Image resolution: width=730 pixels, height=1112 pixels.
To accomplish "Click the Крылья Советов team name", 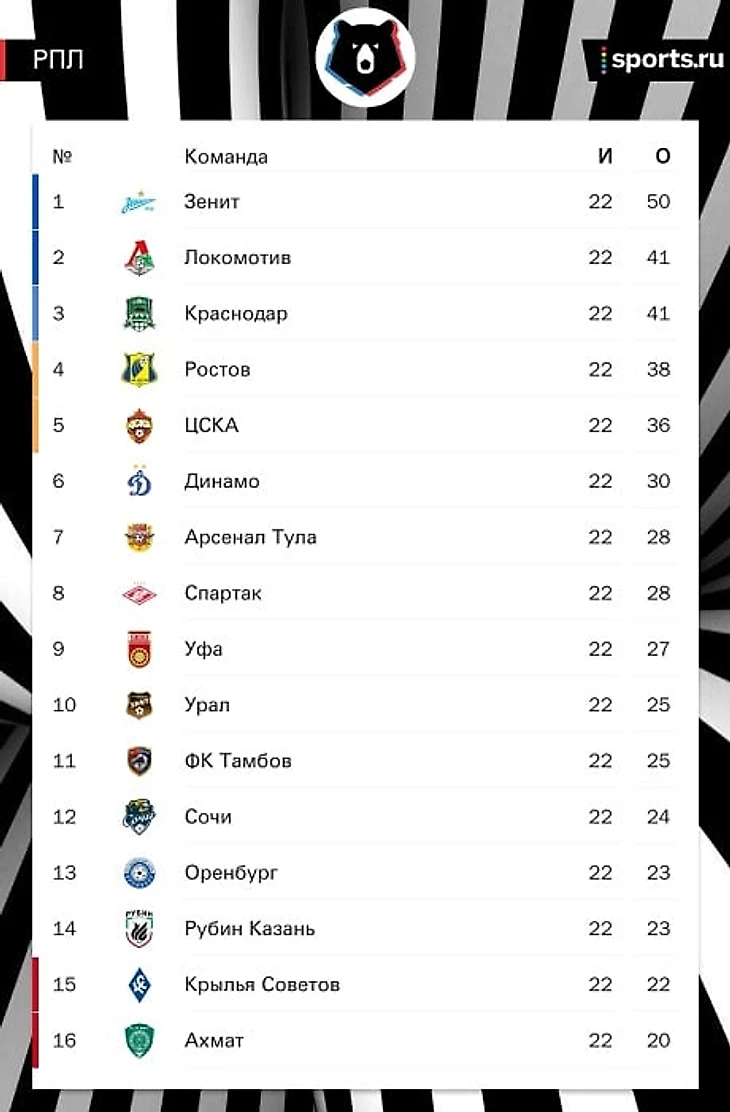I will 262,985.
